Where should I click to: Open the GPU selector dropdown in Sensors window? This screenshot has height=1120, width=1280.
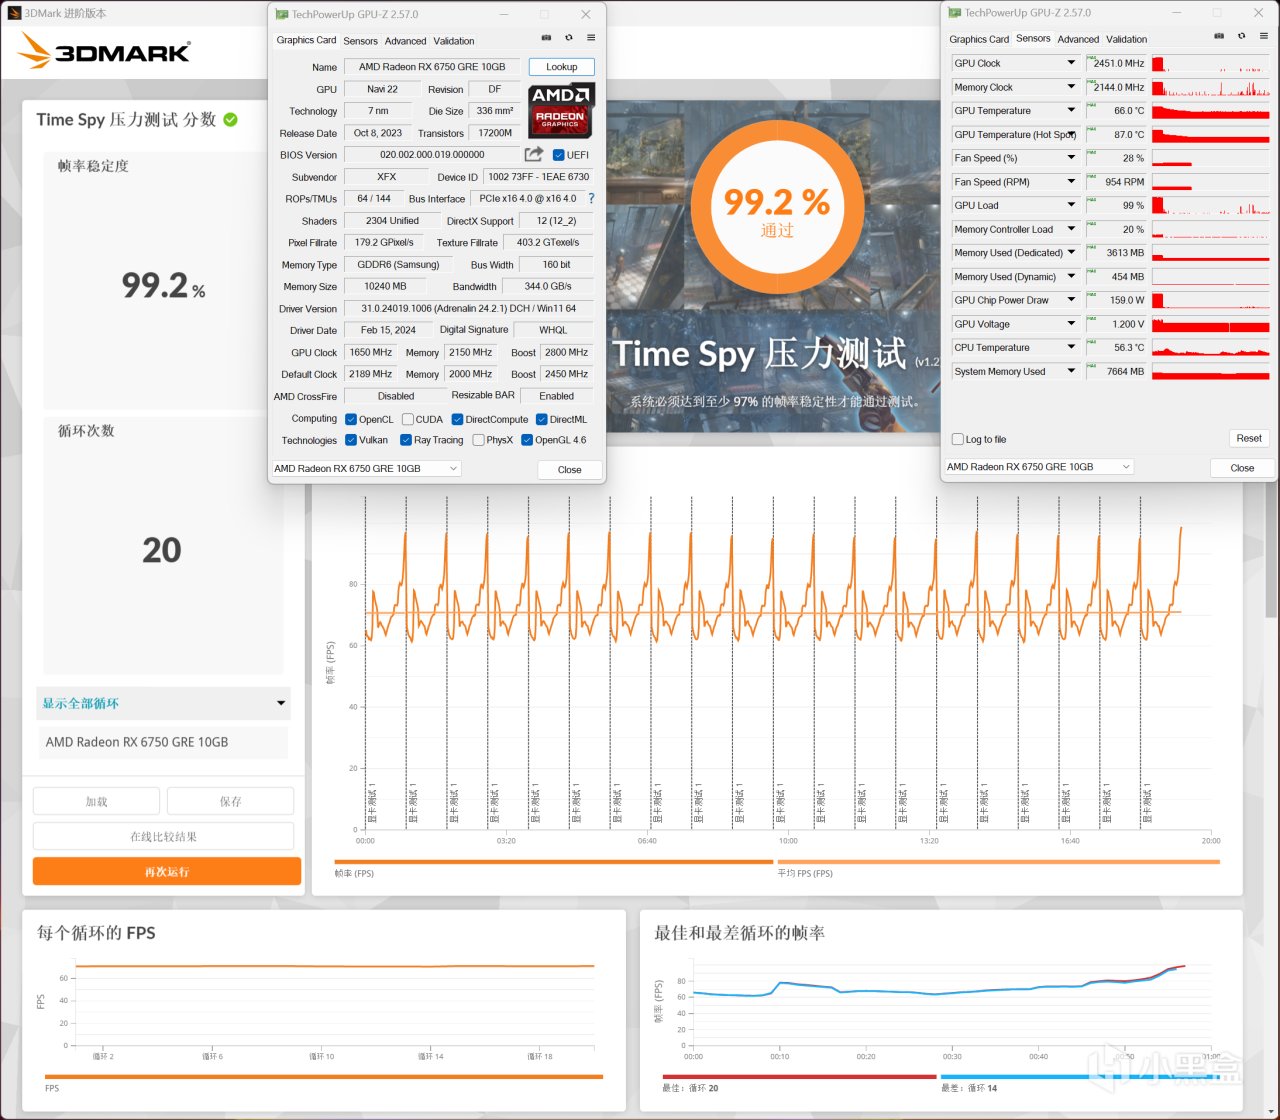pyautogui.click(x=1039, y=467)
